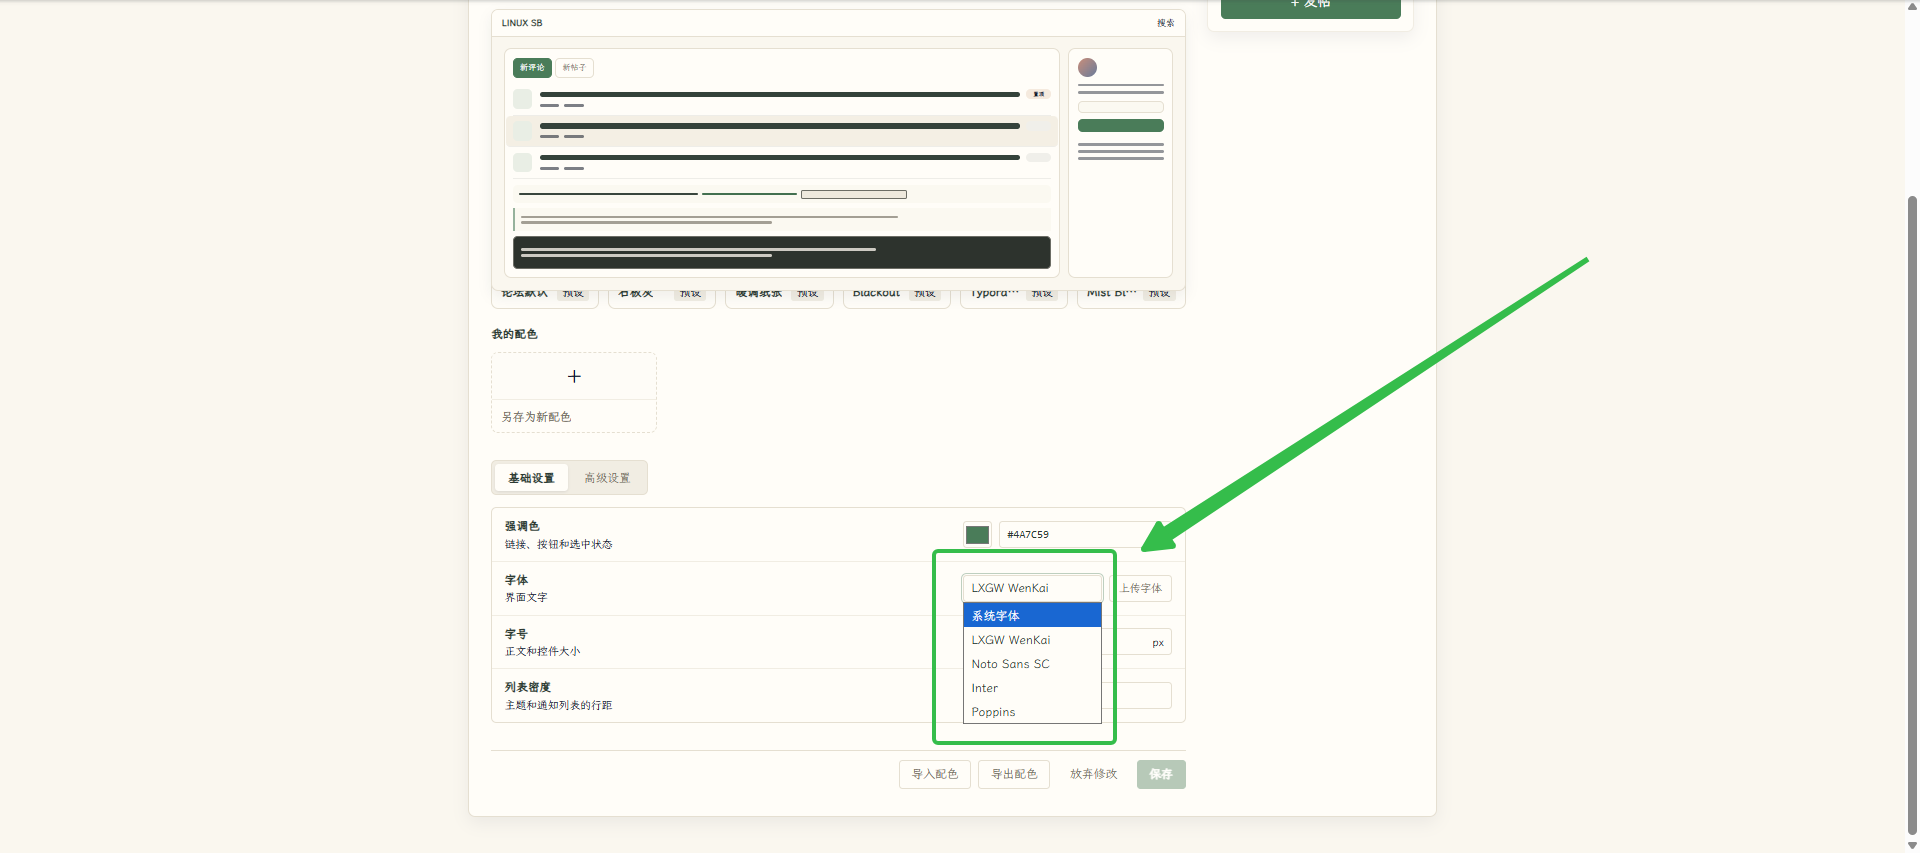
Task: Collapse the font select box showing LXGW WenKai
Action: point(1032,588)
